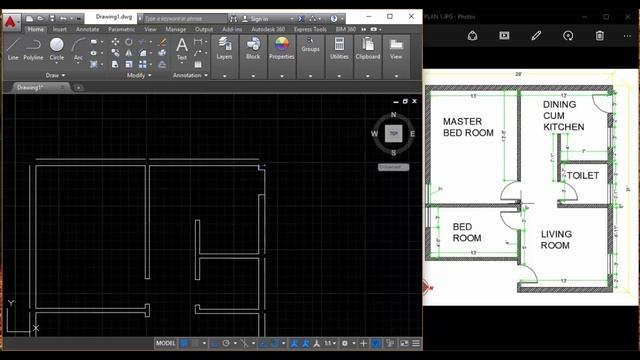Click the Rotate tool in Modify panel
This screenshot has width=640, height=360.
pos(129,42)
